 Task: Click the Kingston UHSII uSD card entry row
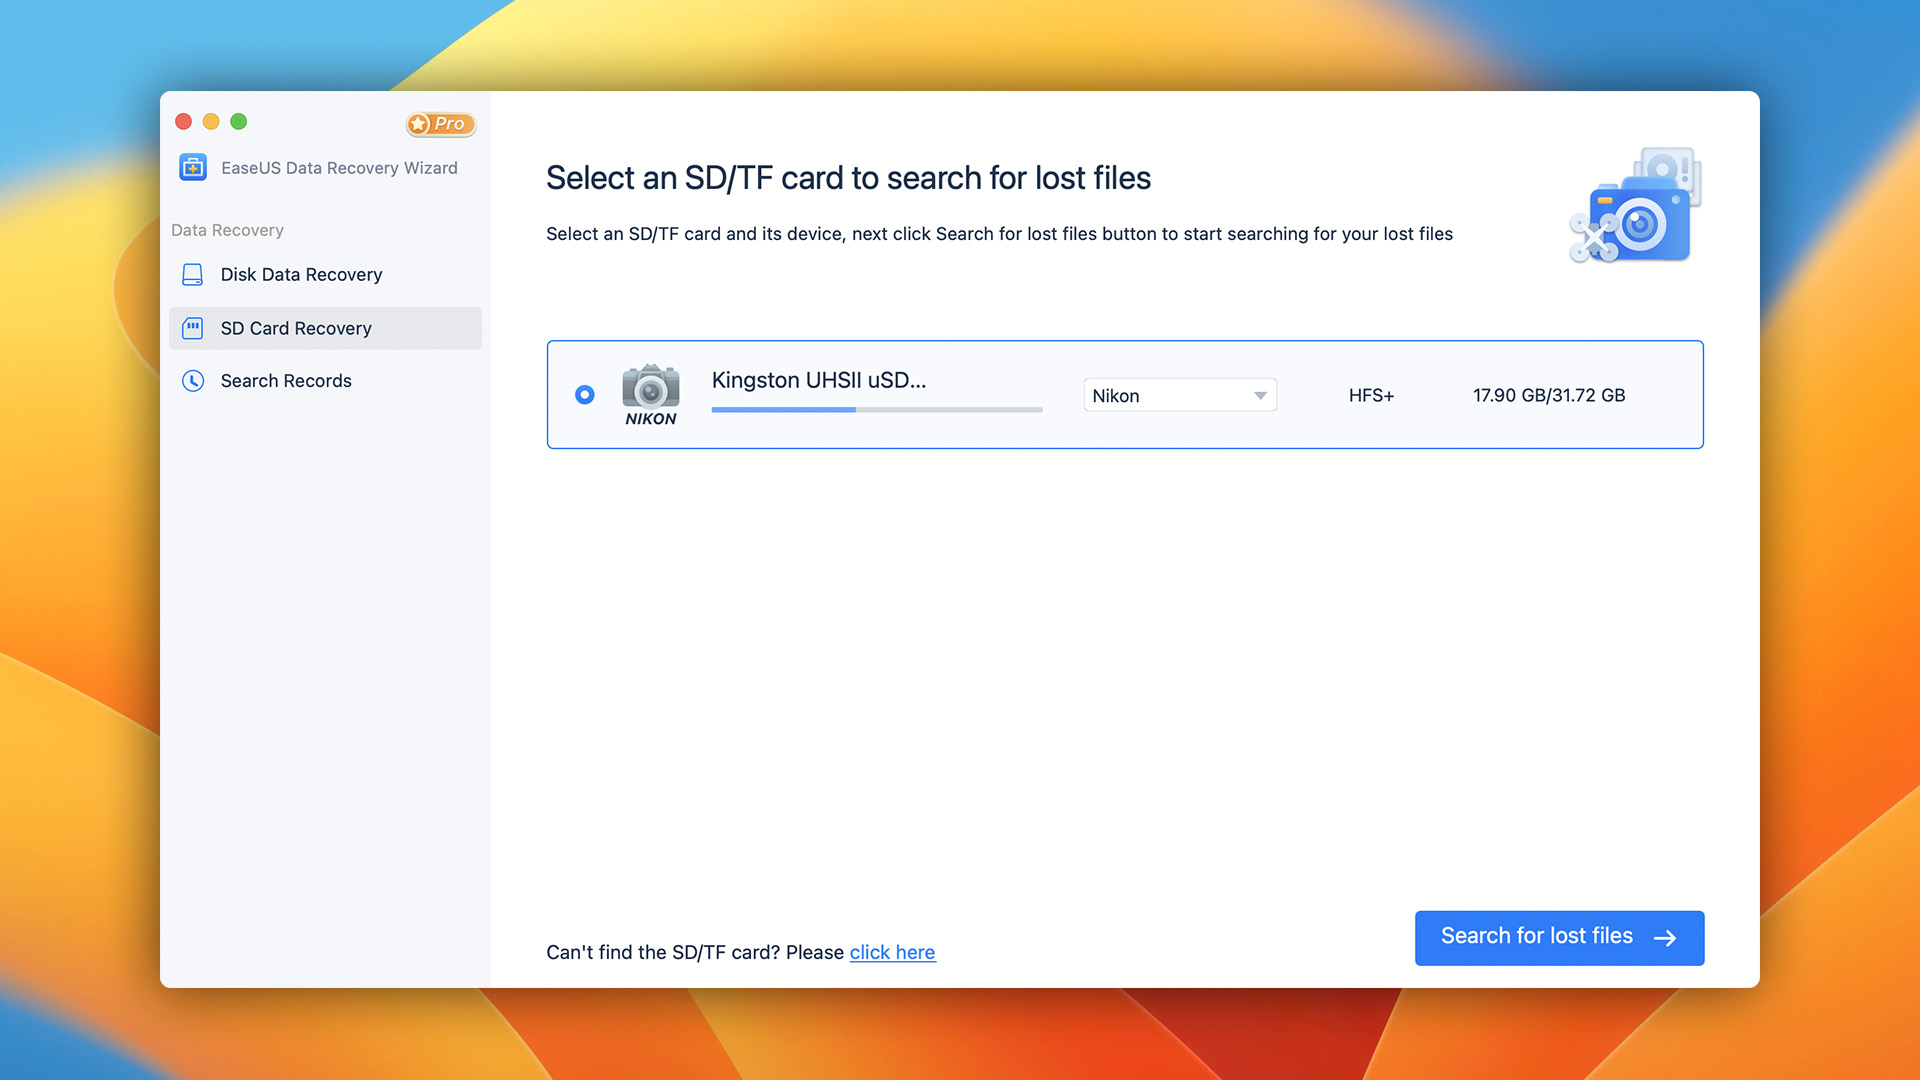[1125, 394]
